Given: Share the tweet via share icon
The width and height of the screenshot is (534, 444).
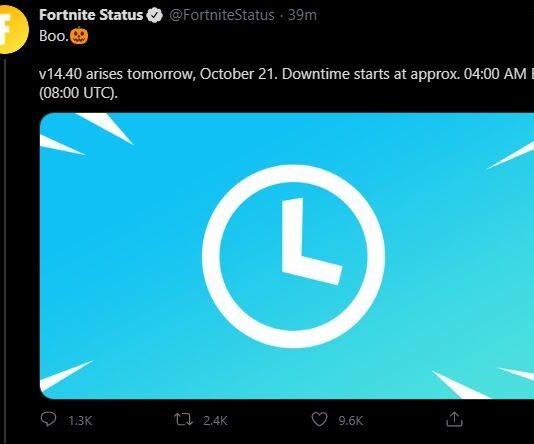Looking at the screenshot, I should point(454,419).
